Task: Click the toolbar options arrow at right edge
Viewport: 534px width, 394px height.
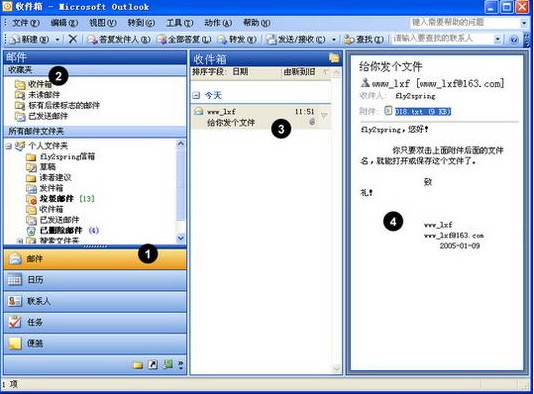Action: [x=527, y=40]
